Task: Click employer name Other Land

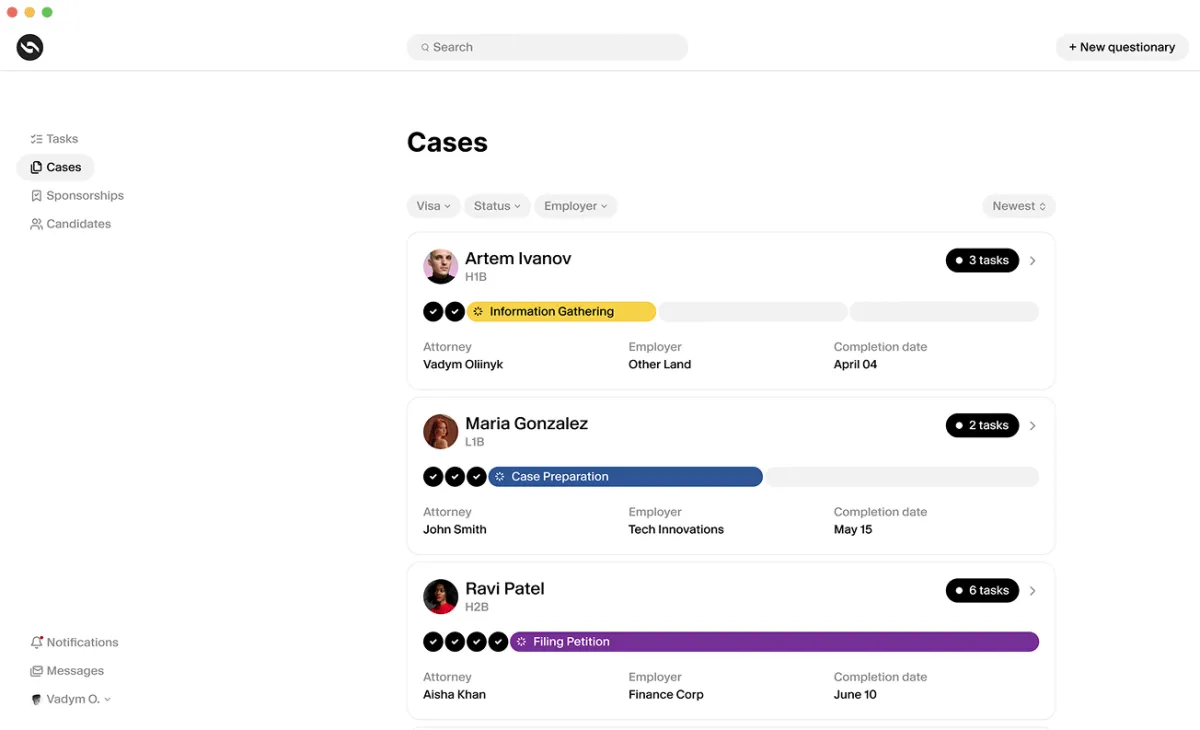Action: pos(660,365)
